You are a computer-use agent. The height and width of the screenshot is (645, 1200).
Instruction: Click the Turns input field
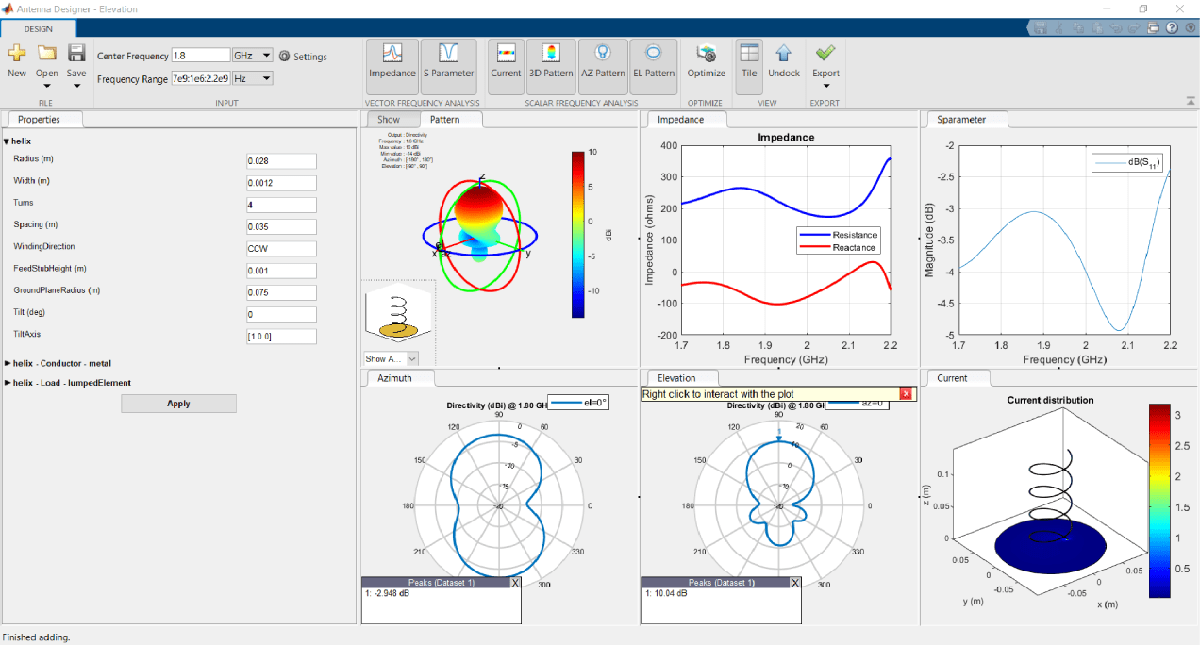pos(281,205)
